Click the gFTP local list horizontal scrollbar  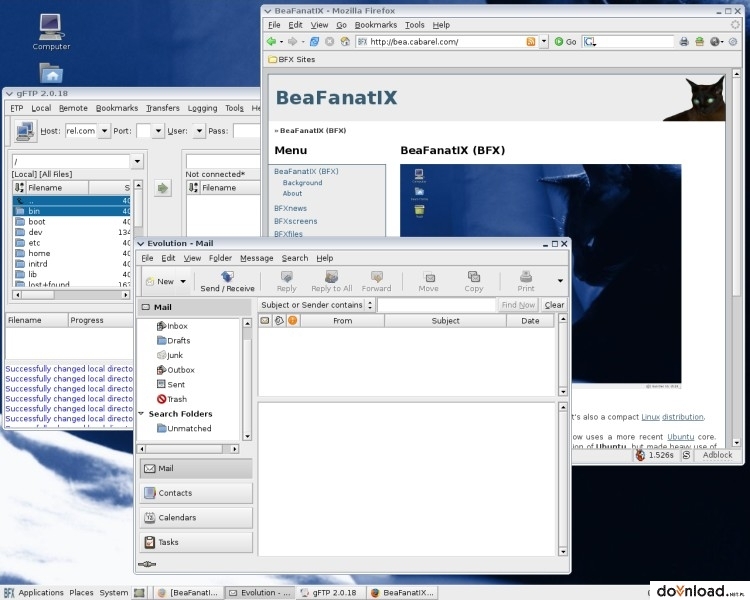click(71, 295)
